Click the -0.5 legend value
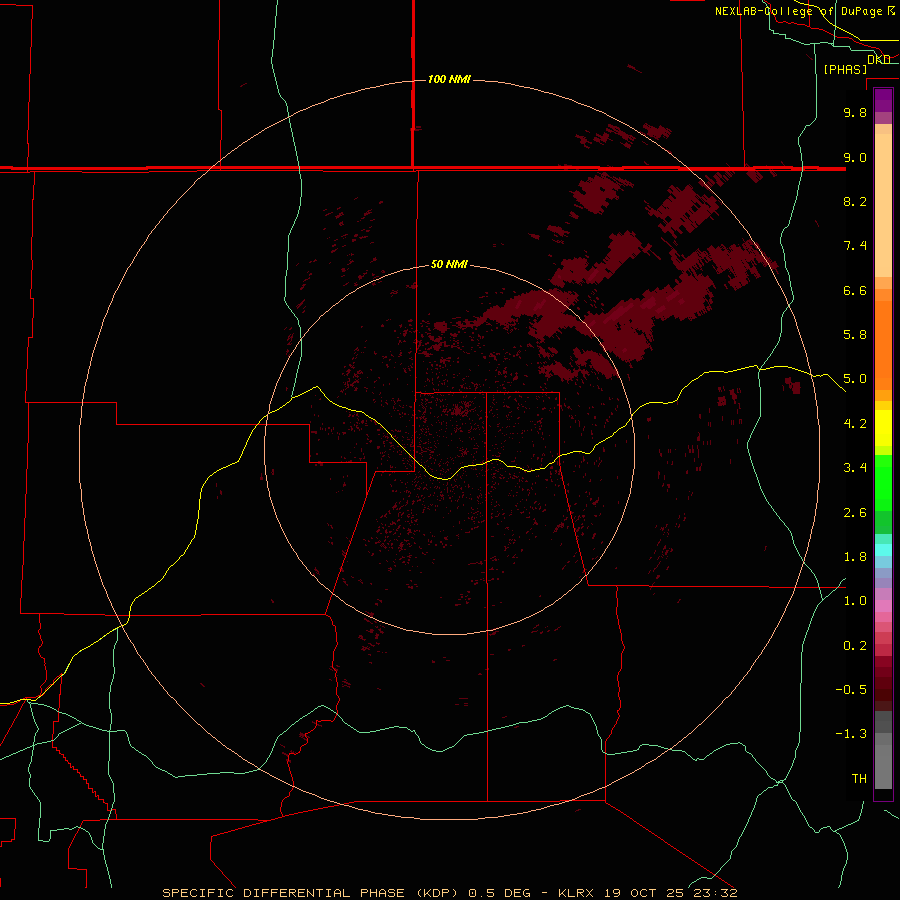The height and width of the screenshot is (900, 900). tap(851, 690)
